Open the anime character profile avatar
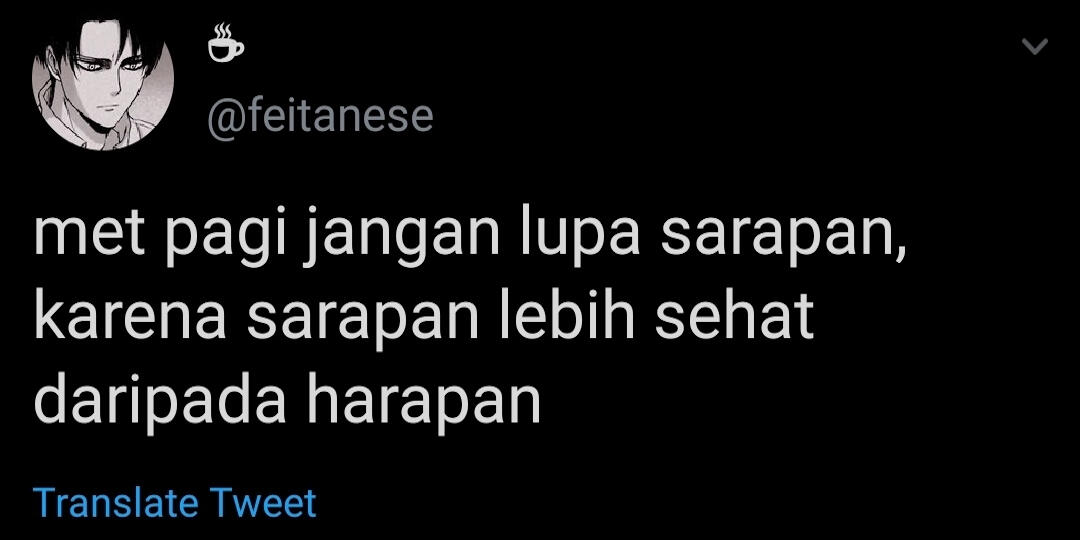The image size is (1080, 540). (103, 85)
